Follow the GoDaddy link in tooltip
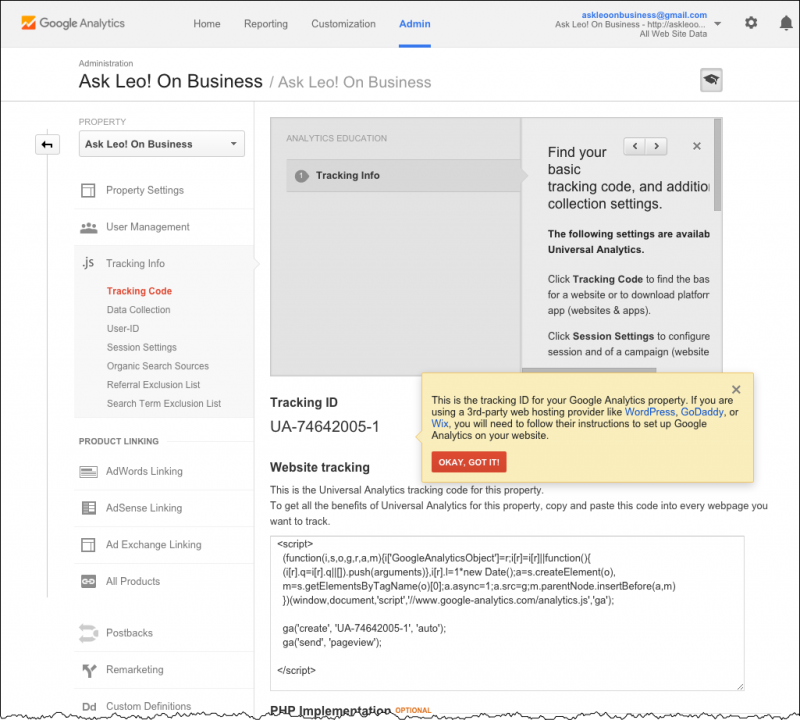The width and height of the screenshot is (800, 720). click(702, 412)
